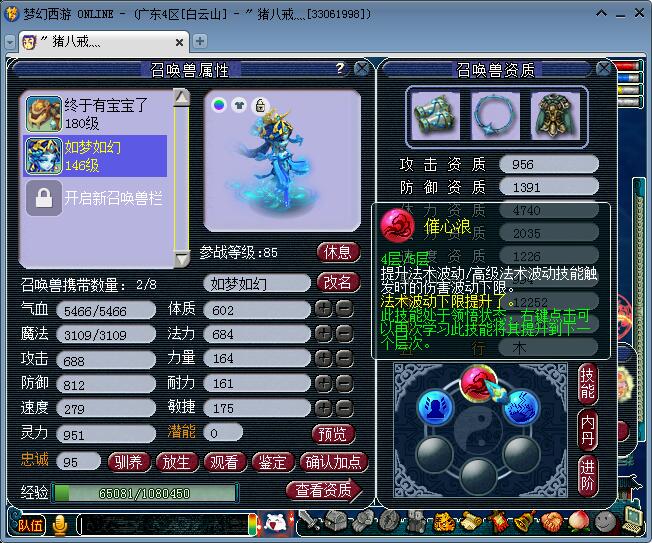
Task: Decrease 体质 with the minus button
Action: (344, 309)
